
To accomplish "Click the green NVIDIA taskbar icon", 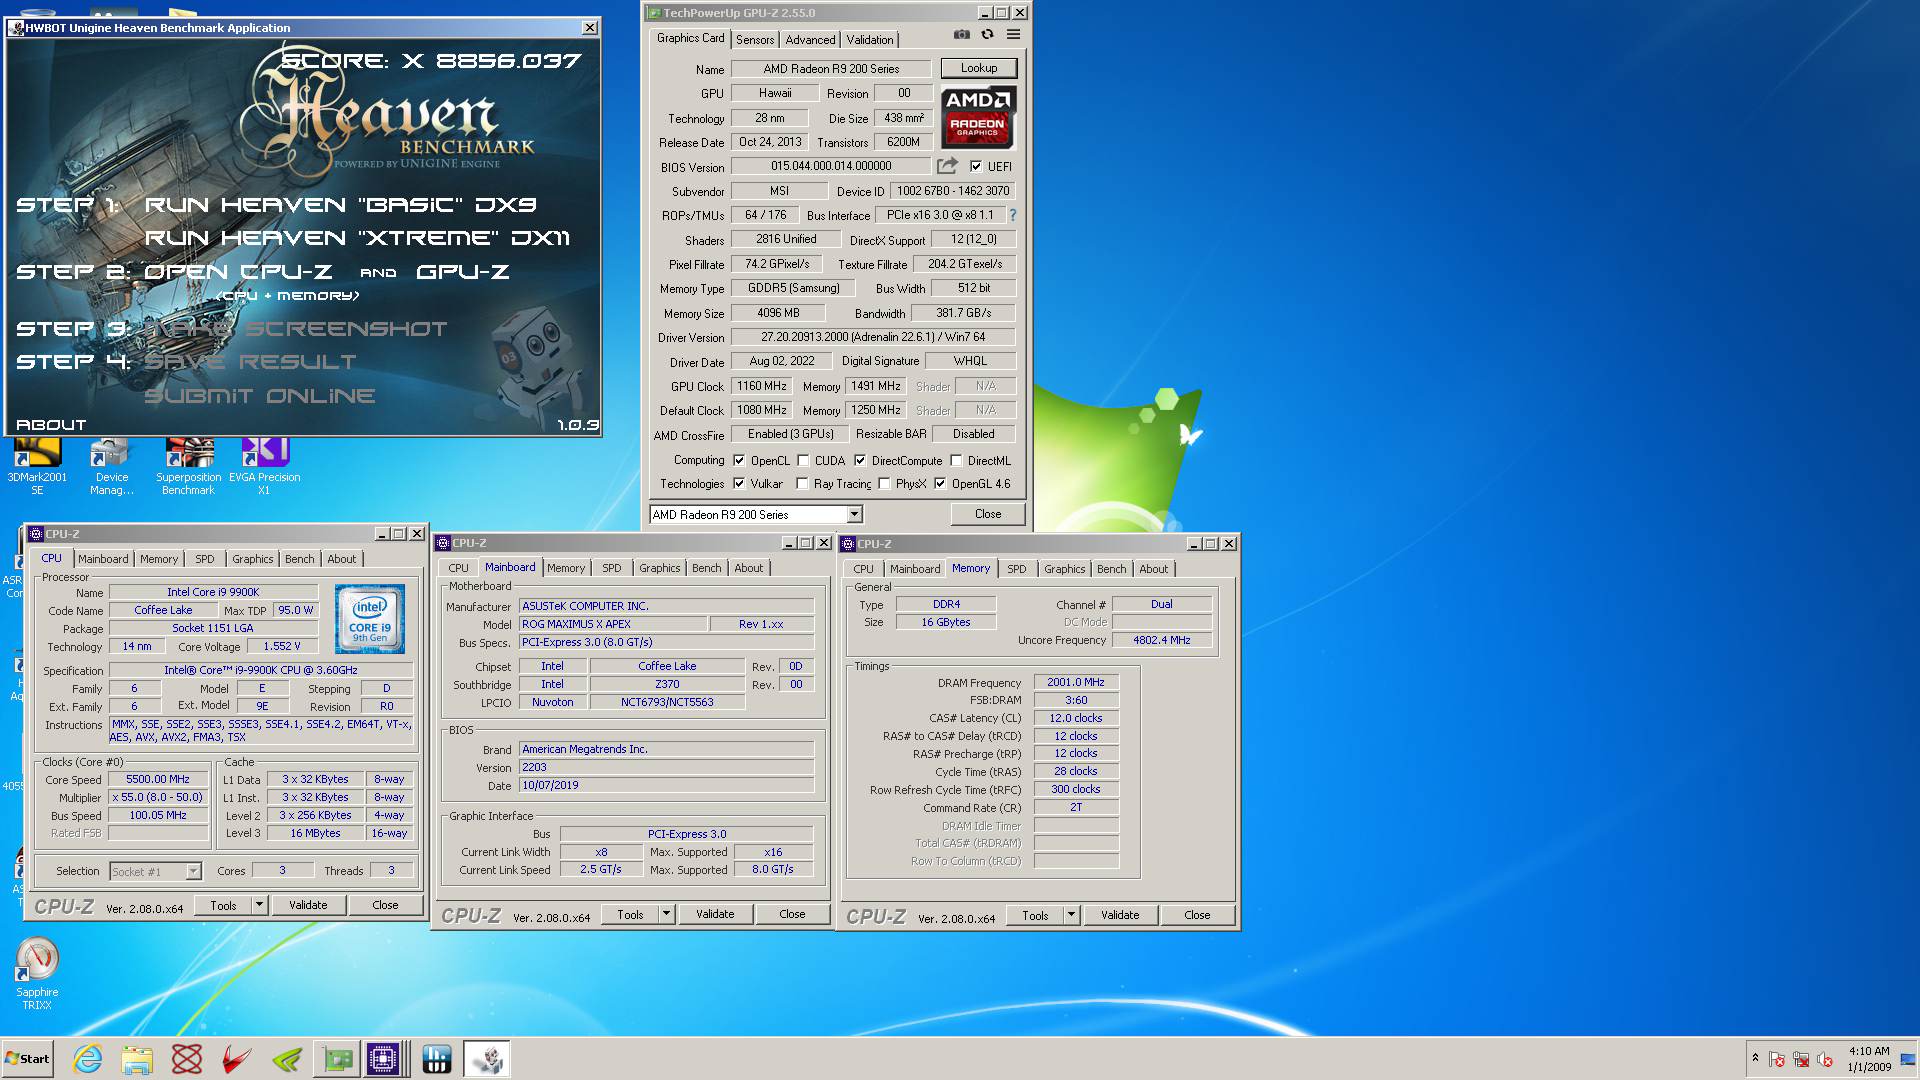I will pos(286,1059).
